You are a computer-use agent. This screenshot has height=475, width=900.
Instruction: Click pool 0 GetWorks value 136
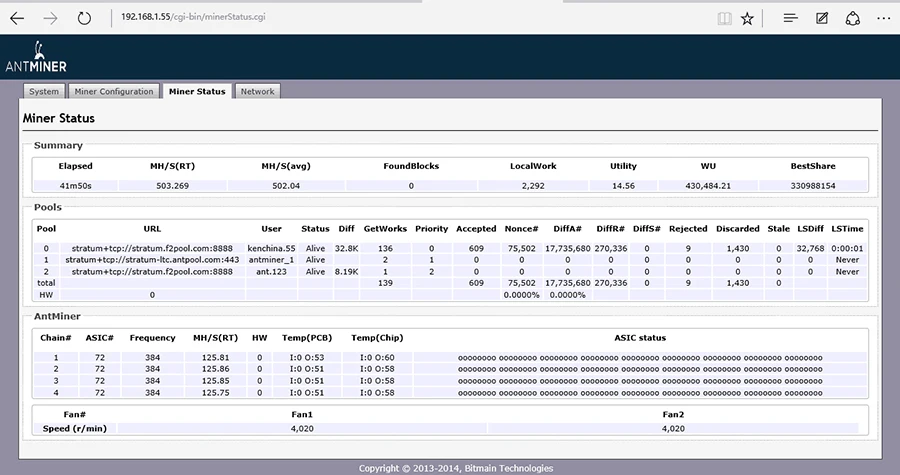[x=385, y=248]
